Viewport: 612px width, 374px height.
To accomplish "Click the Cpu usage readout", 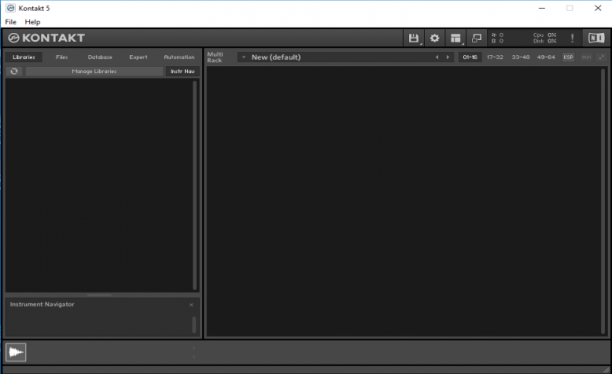I will pos(544,35).
